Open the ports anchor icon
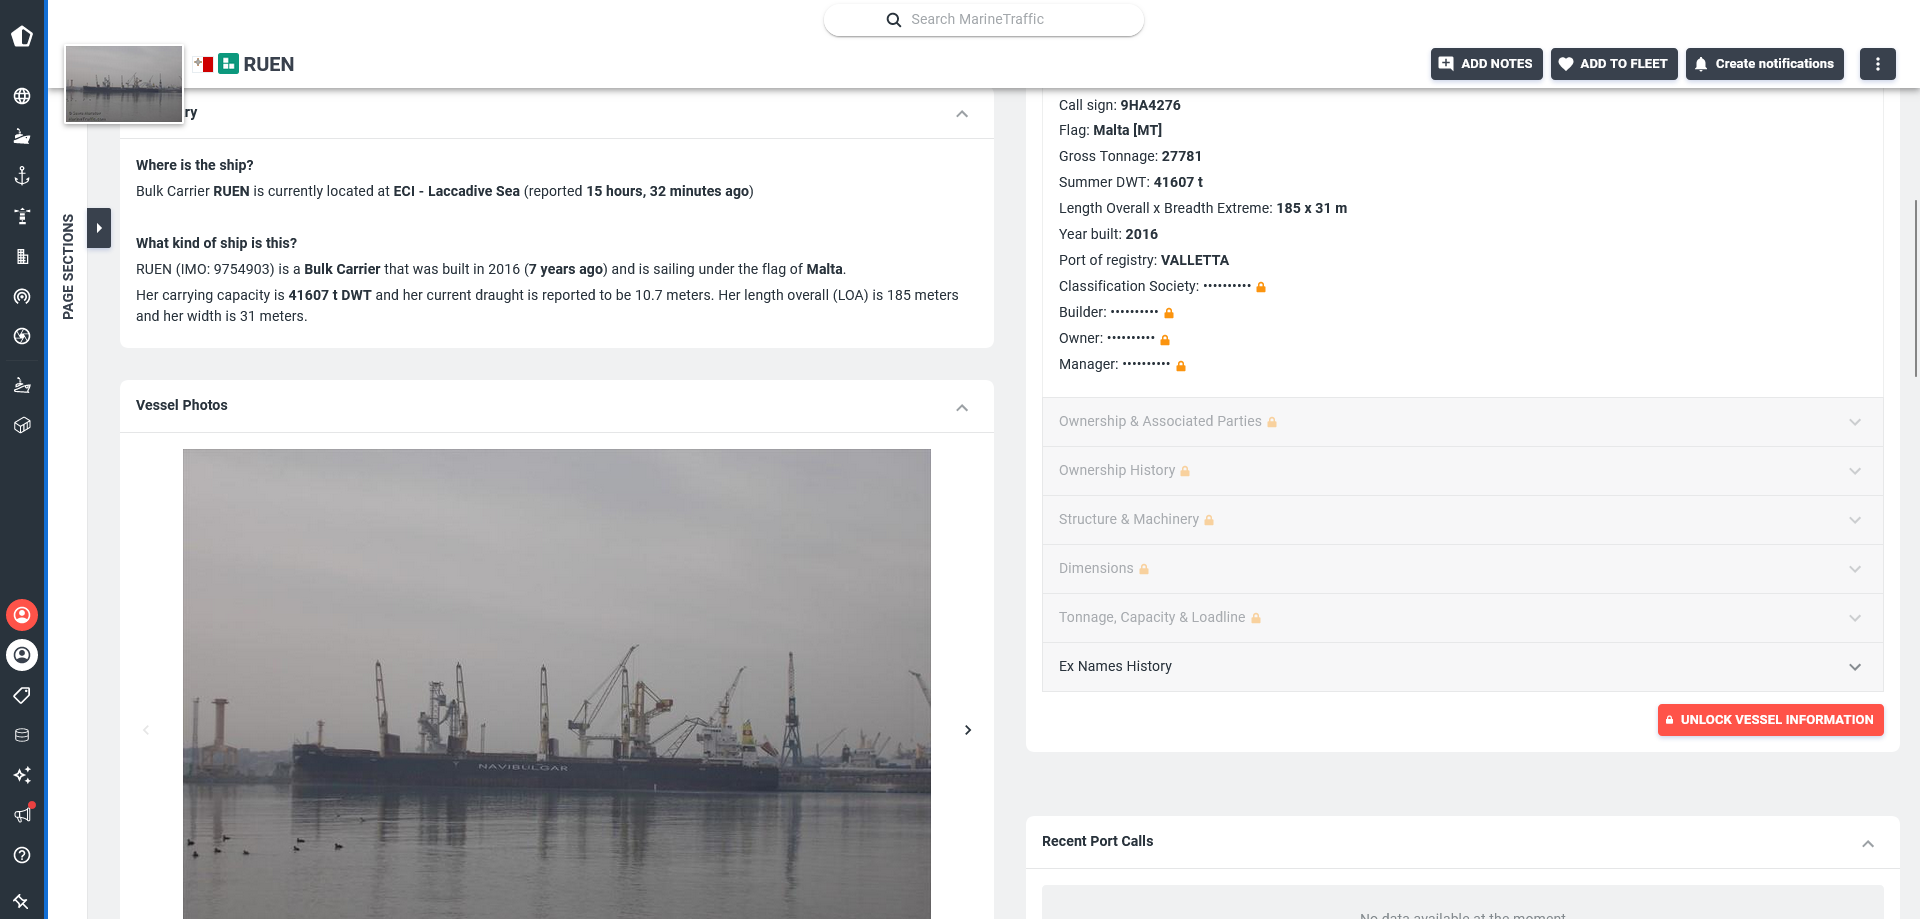The width and height of the screenshot is (1920, 919). (22, 176)
